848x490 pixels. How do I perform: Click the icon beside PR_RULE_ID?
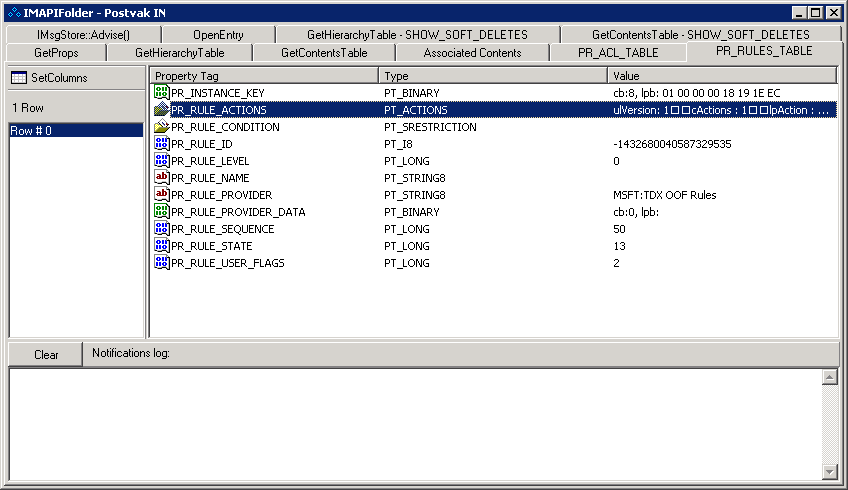[x=161, y=144]
